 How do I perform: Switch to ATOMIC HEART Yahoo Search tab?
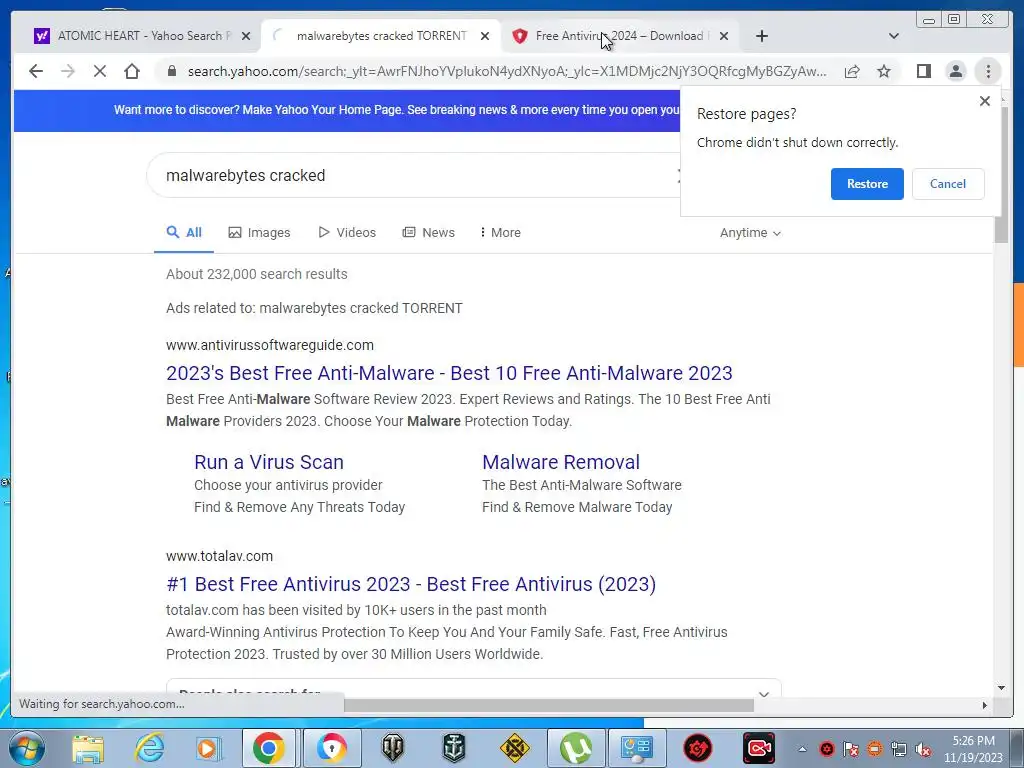141,36
